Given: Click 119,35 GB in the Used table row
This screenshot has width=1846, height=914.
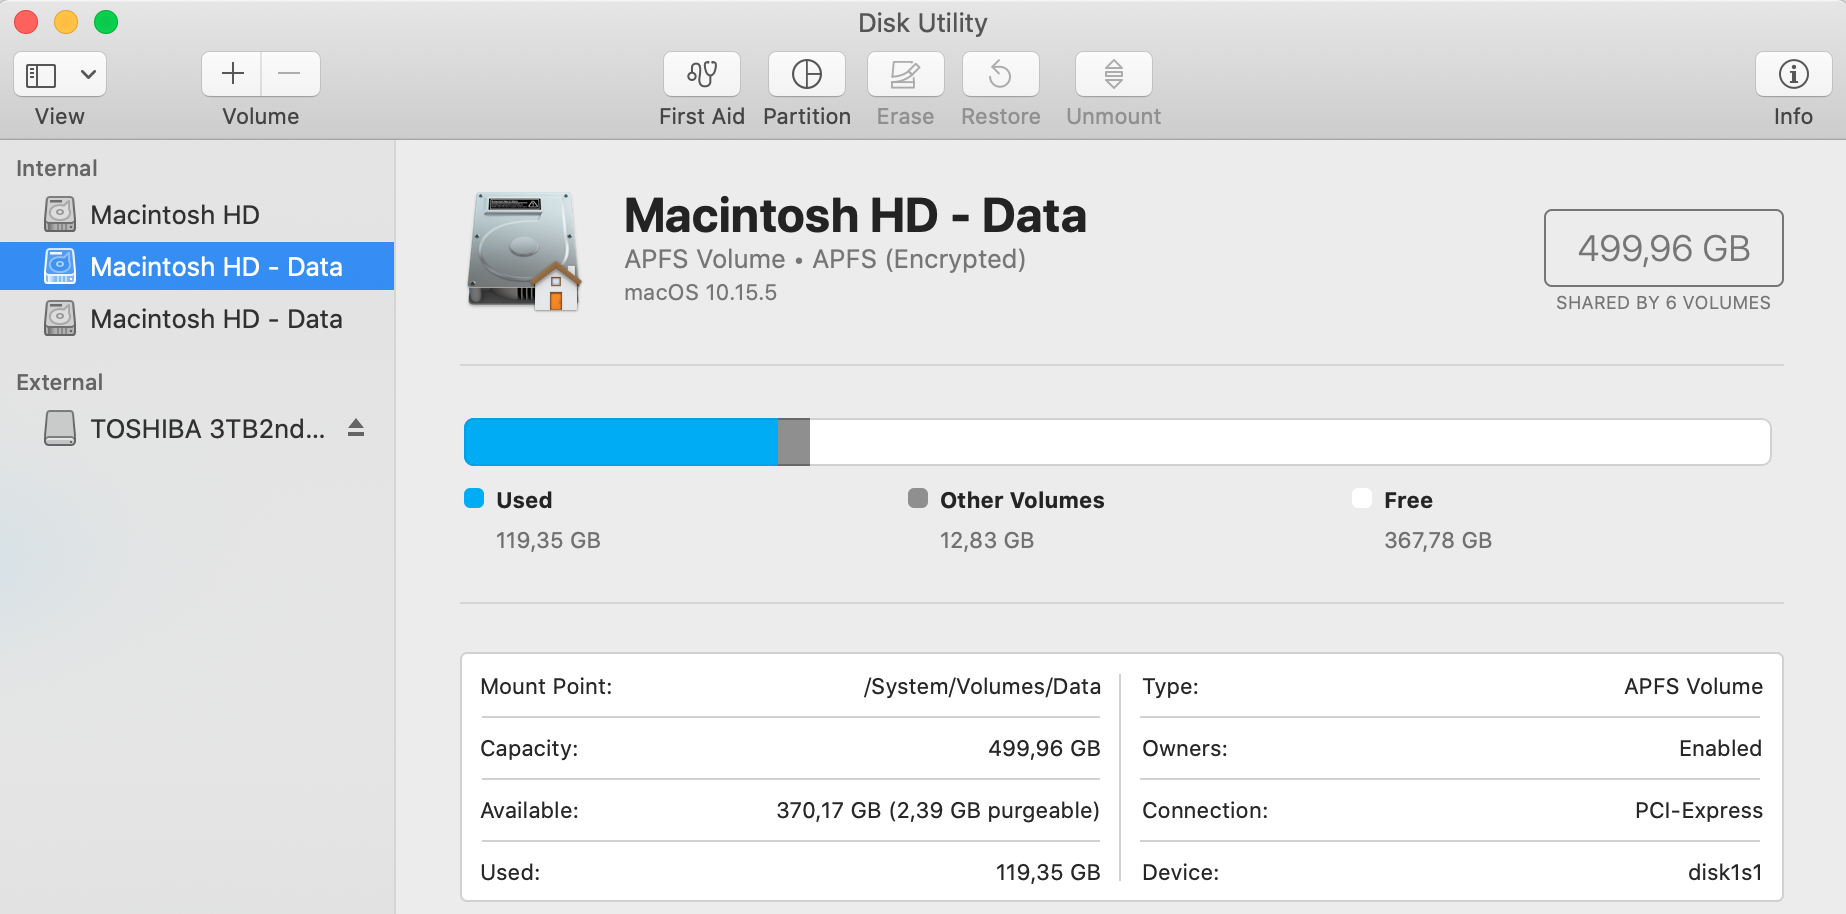Looking at the screenshot, I should click(x=1048, y=873).
